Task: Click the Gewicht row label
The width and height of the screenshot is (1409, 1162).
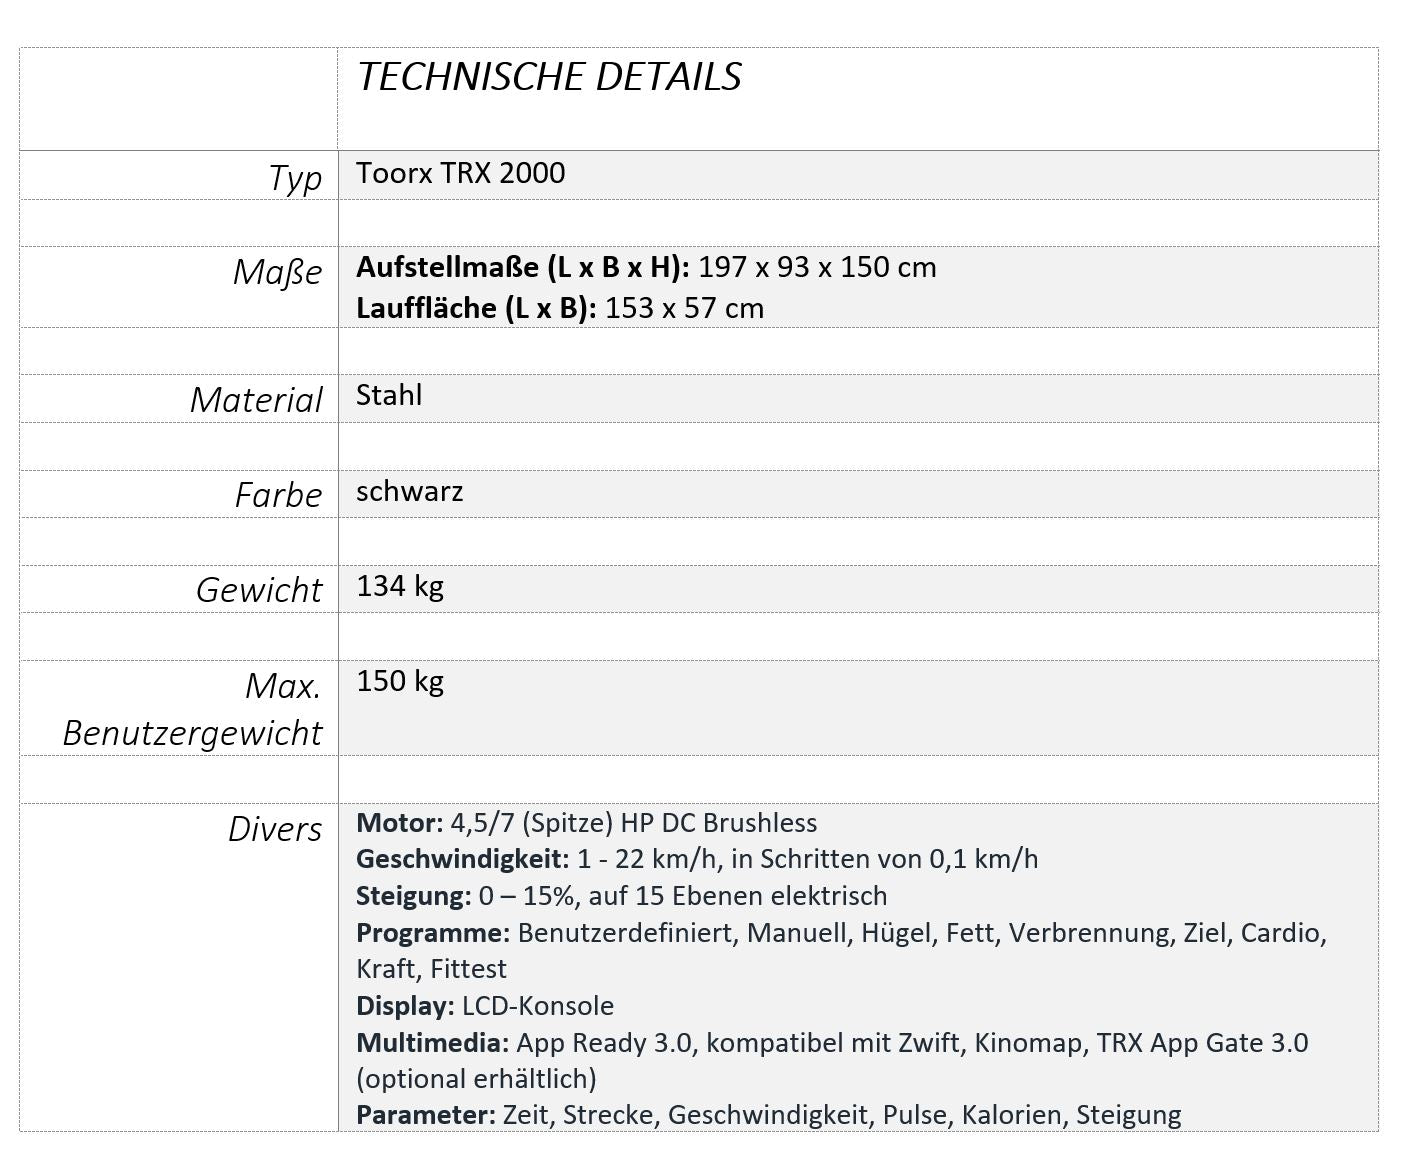Action: [x=259, y=590]
